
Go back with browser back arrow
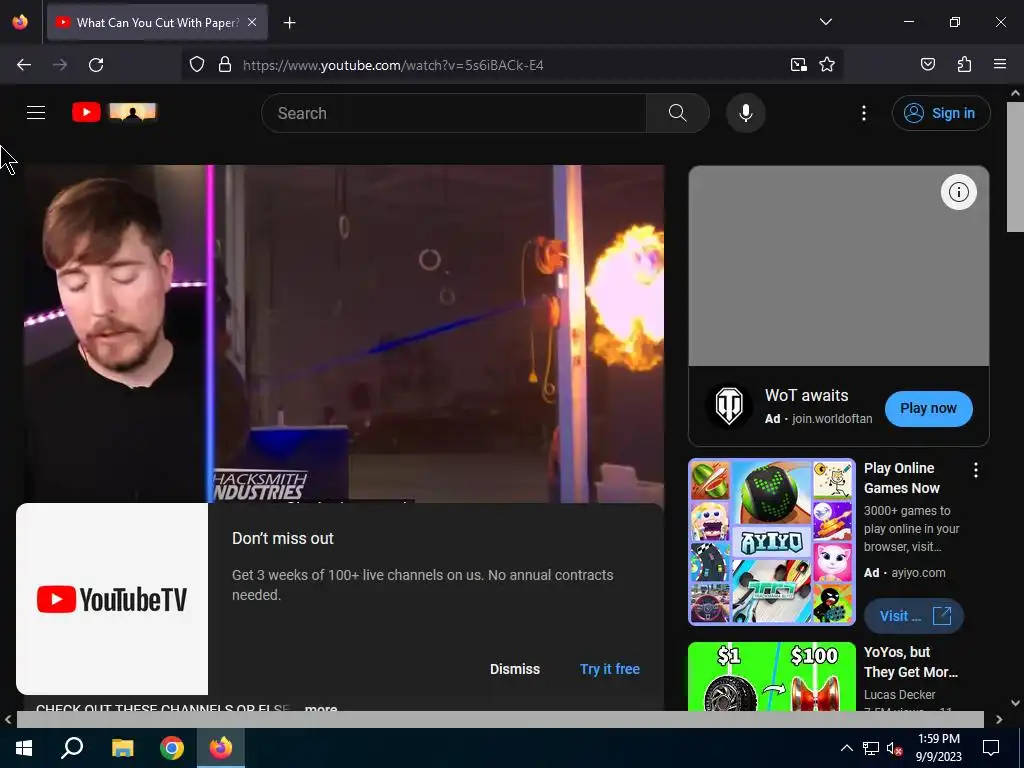tap(24, 65)
